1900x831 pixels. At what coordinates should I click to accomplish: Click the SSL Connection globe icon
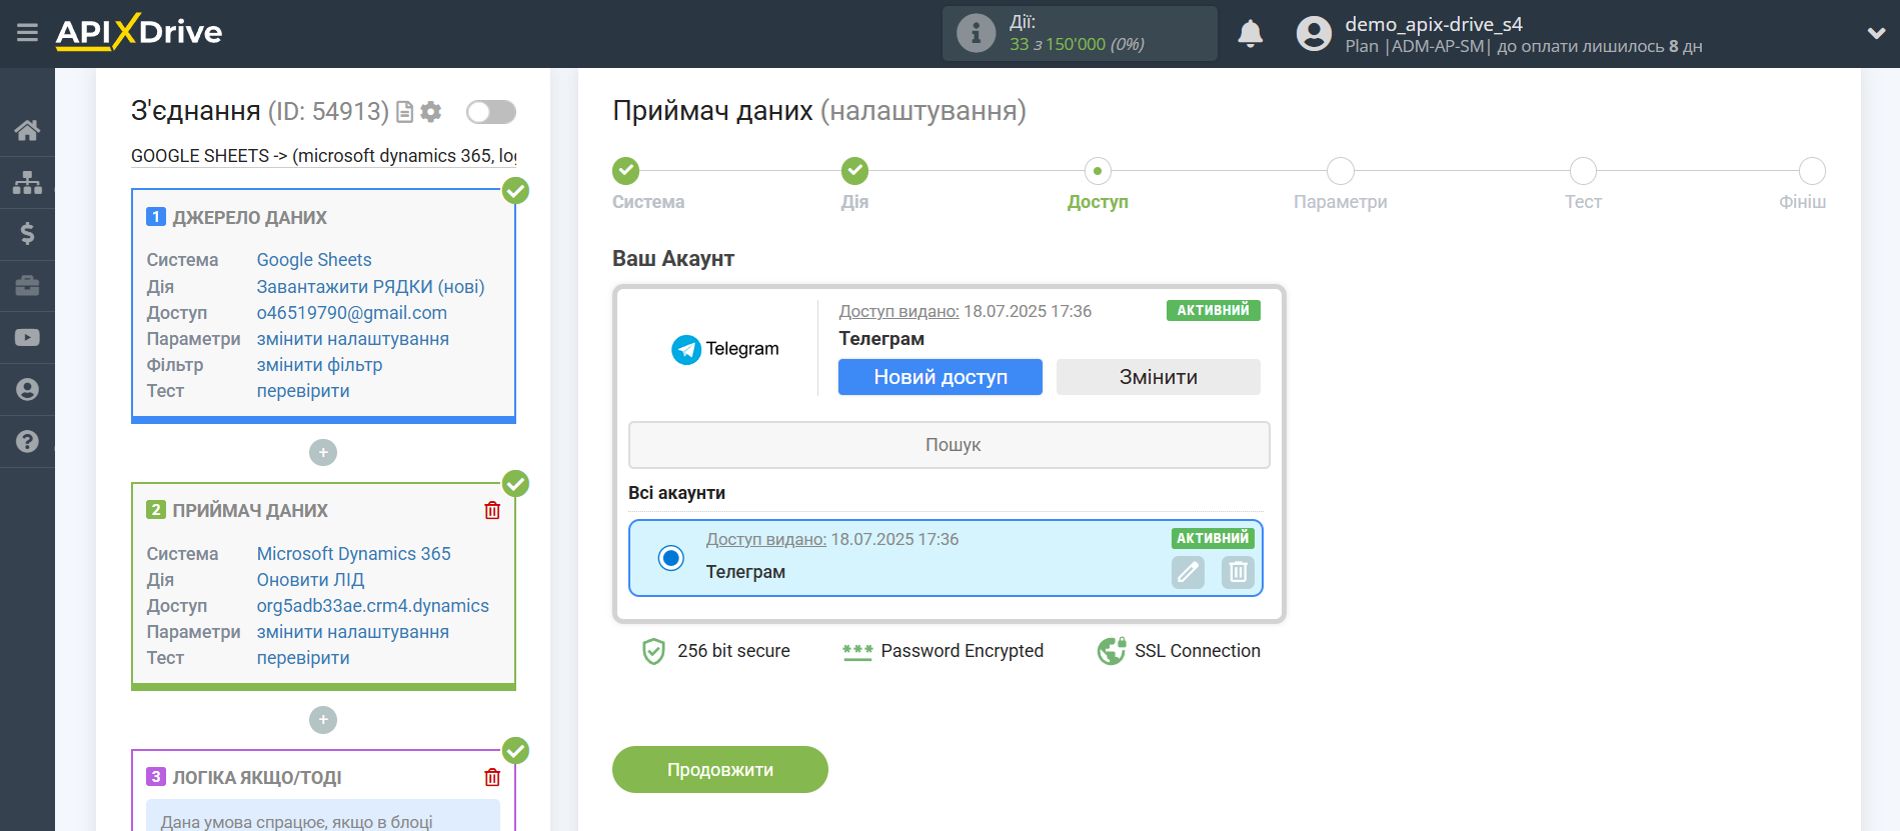pos(1112,651)
